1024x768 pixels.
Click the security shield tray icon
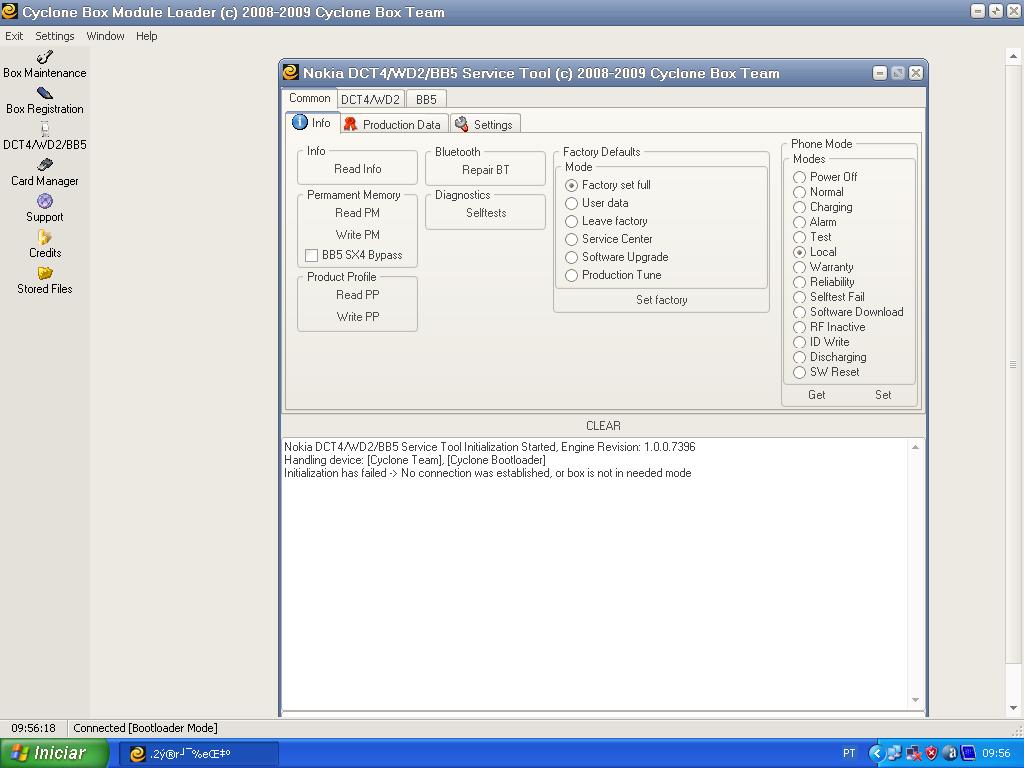pyautogui.click(x=931, y=753)
